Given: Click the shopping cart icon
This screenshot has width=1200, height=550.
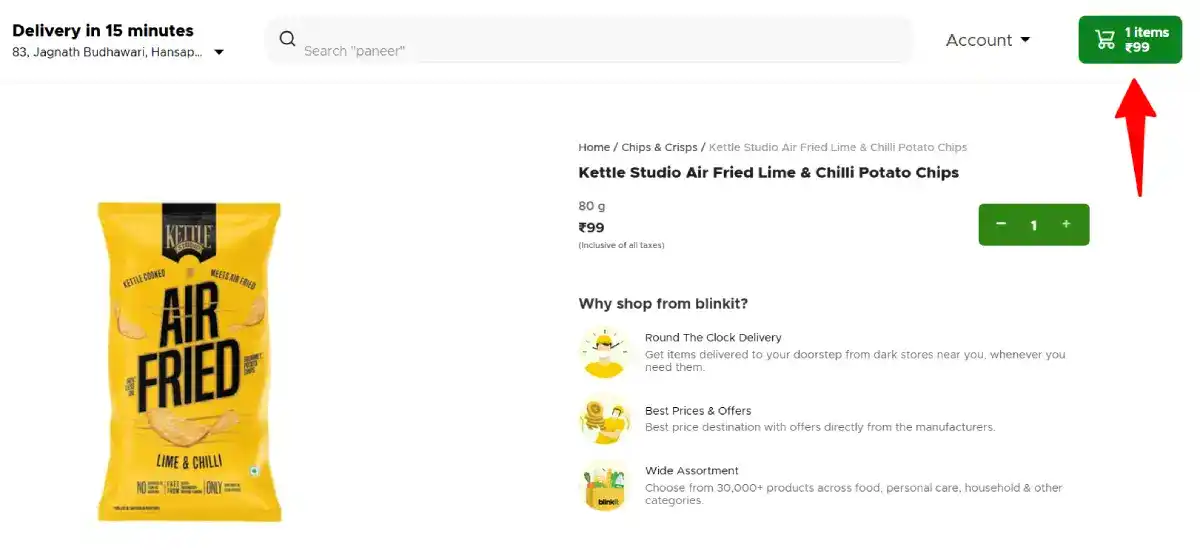Looking at the screenshot, I should (1105, 40).
